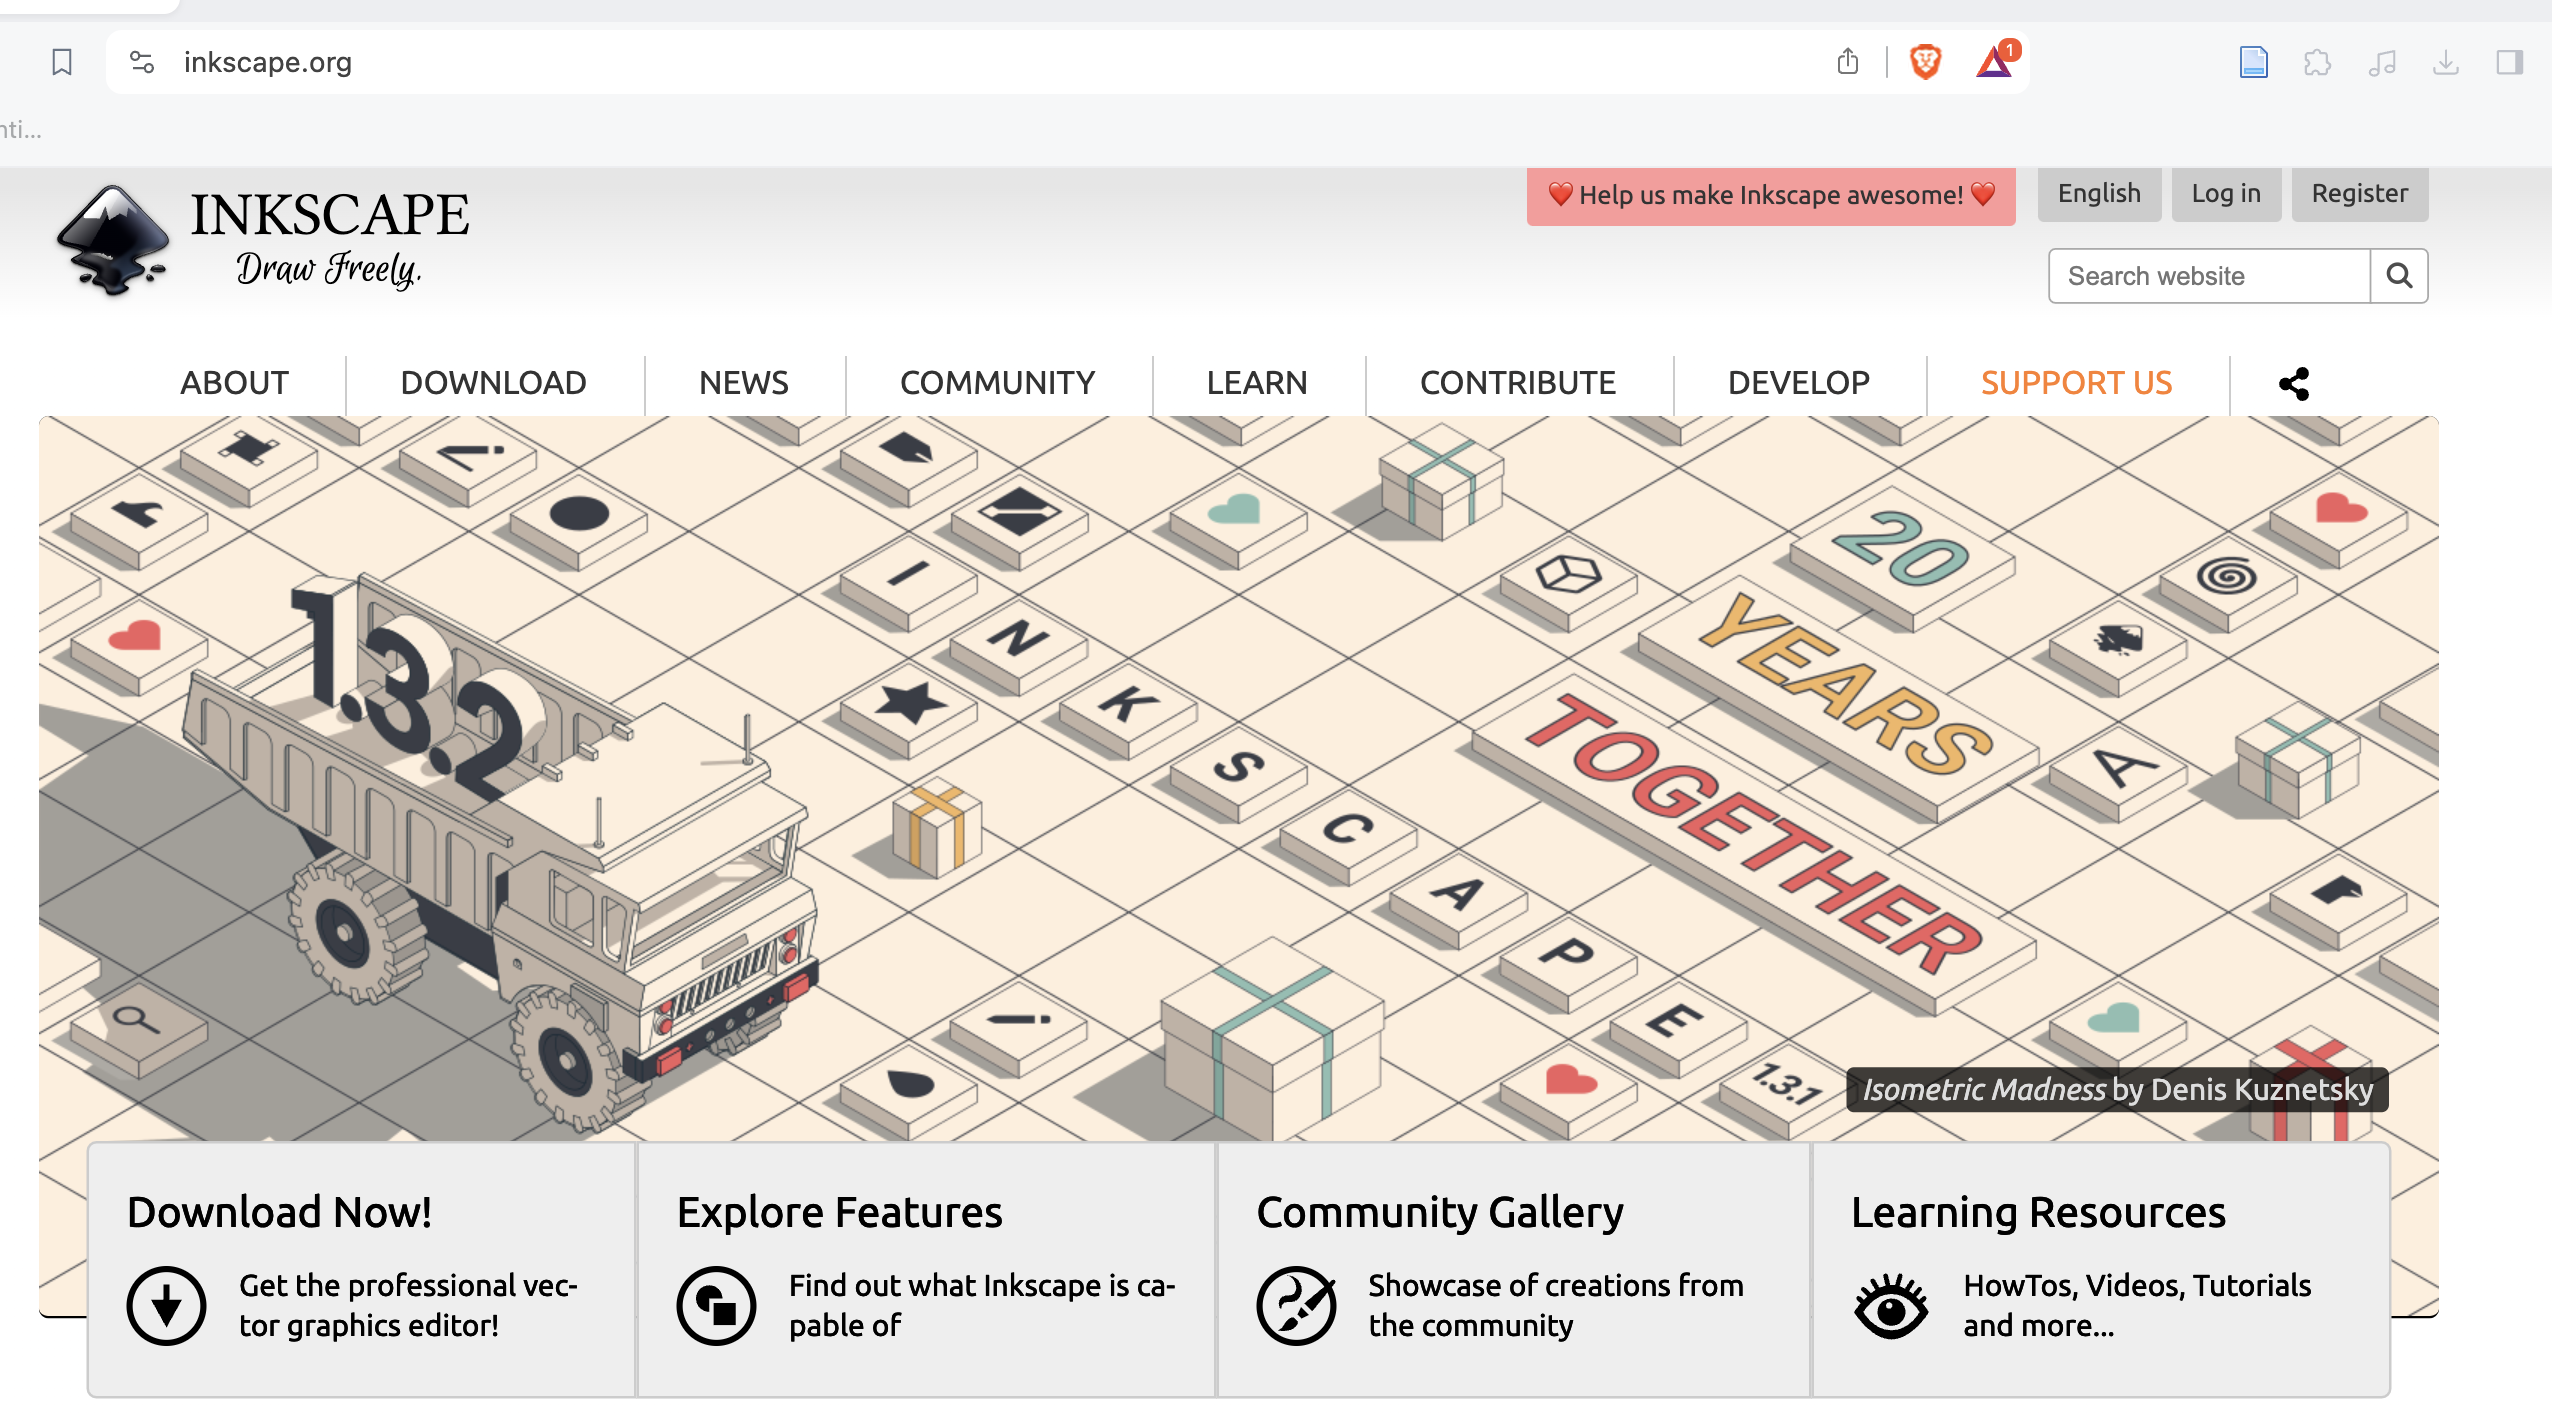The height and width of the screenshot is (1422, 2552).
Task: Open the English language selector
Action: 2099,194
